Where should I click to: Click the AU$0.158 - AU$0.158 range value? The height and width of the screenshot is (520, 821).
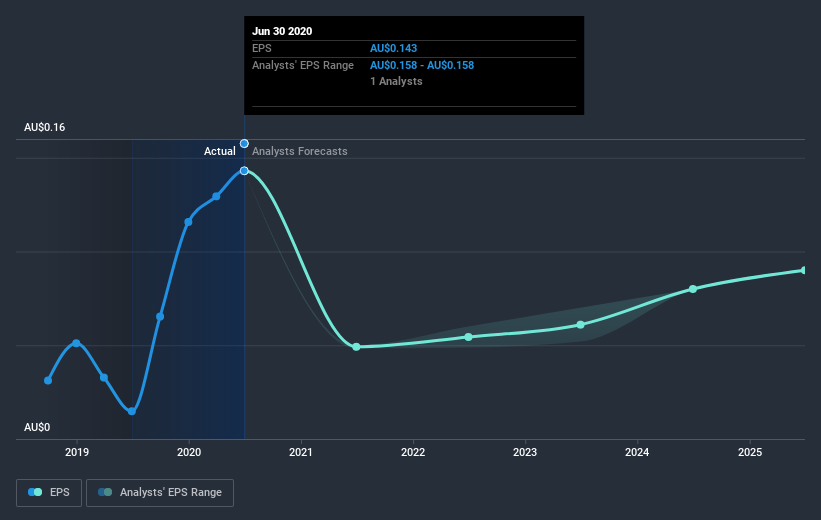[x=422, y=65]
